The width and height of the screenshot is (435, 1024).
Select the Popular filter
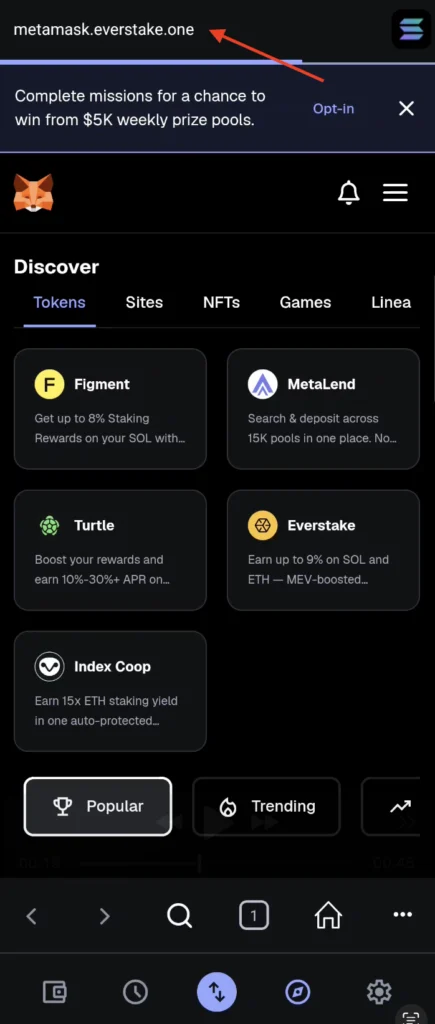(x=98, y=807)
